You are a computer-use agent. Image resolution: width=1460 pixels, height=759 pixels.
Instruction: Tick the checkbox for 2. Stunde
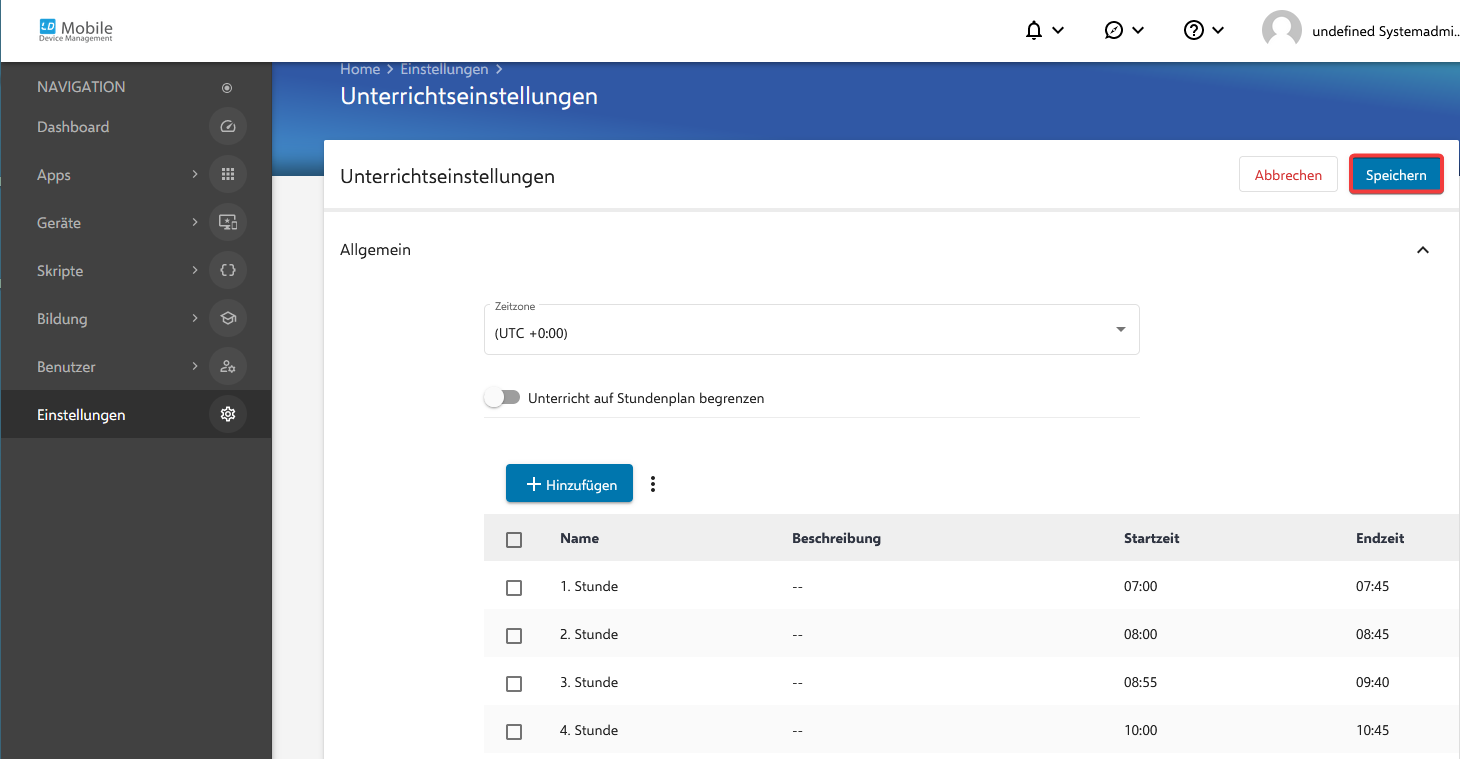point(514,636)
